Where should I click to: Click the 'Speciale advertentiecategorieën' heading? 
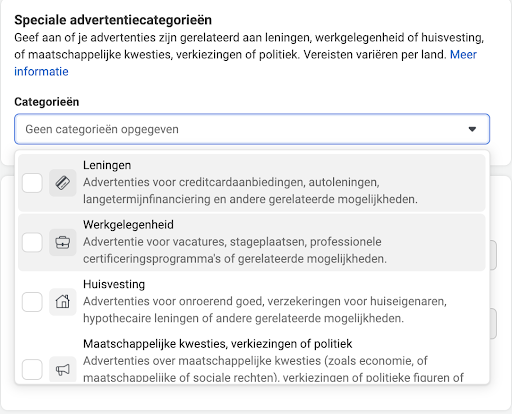coord(113,20)
